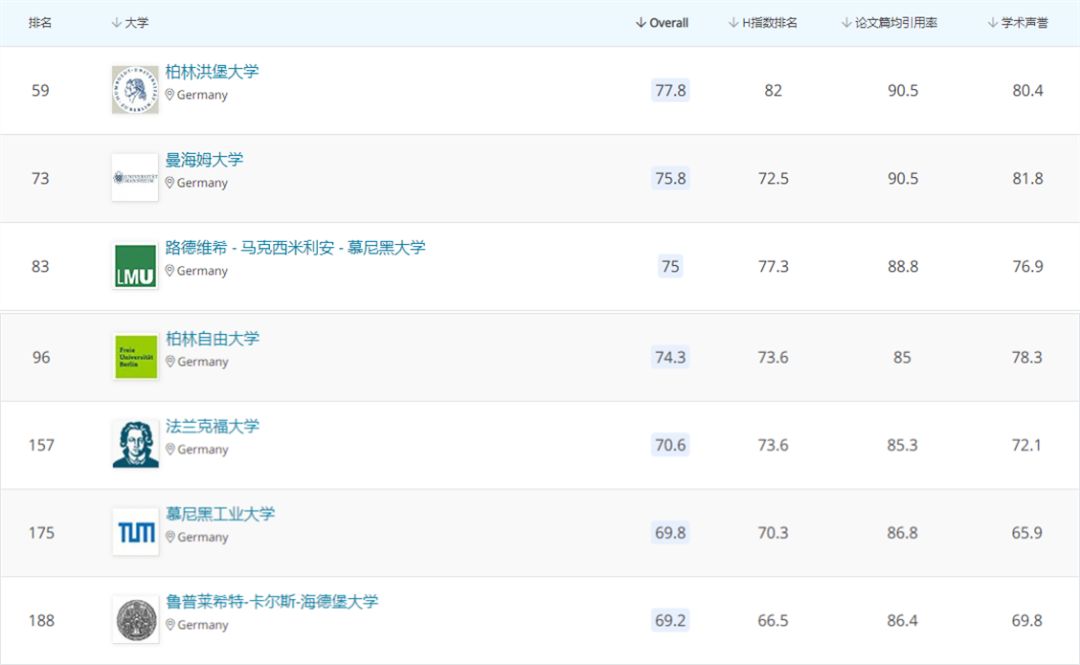Viewport: 1080px width, 665px height.
Task: Sort by 论文篇均引用率 column header
Action: pos(889,23)
